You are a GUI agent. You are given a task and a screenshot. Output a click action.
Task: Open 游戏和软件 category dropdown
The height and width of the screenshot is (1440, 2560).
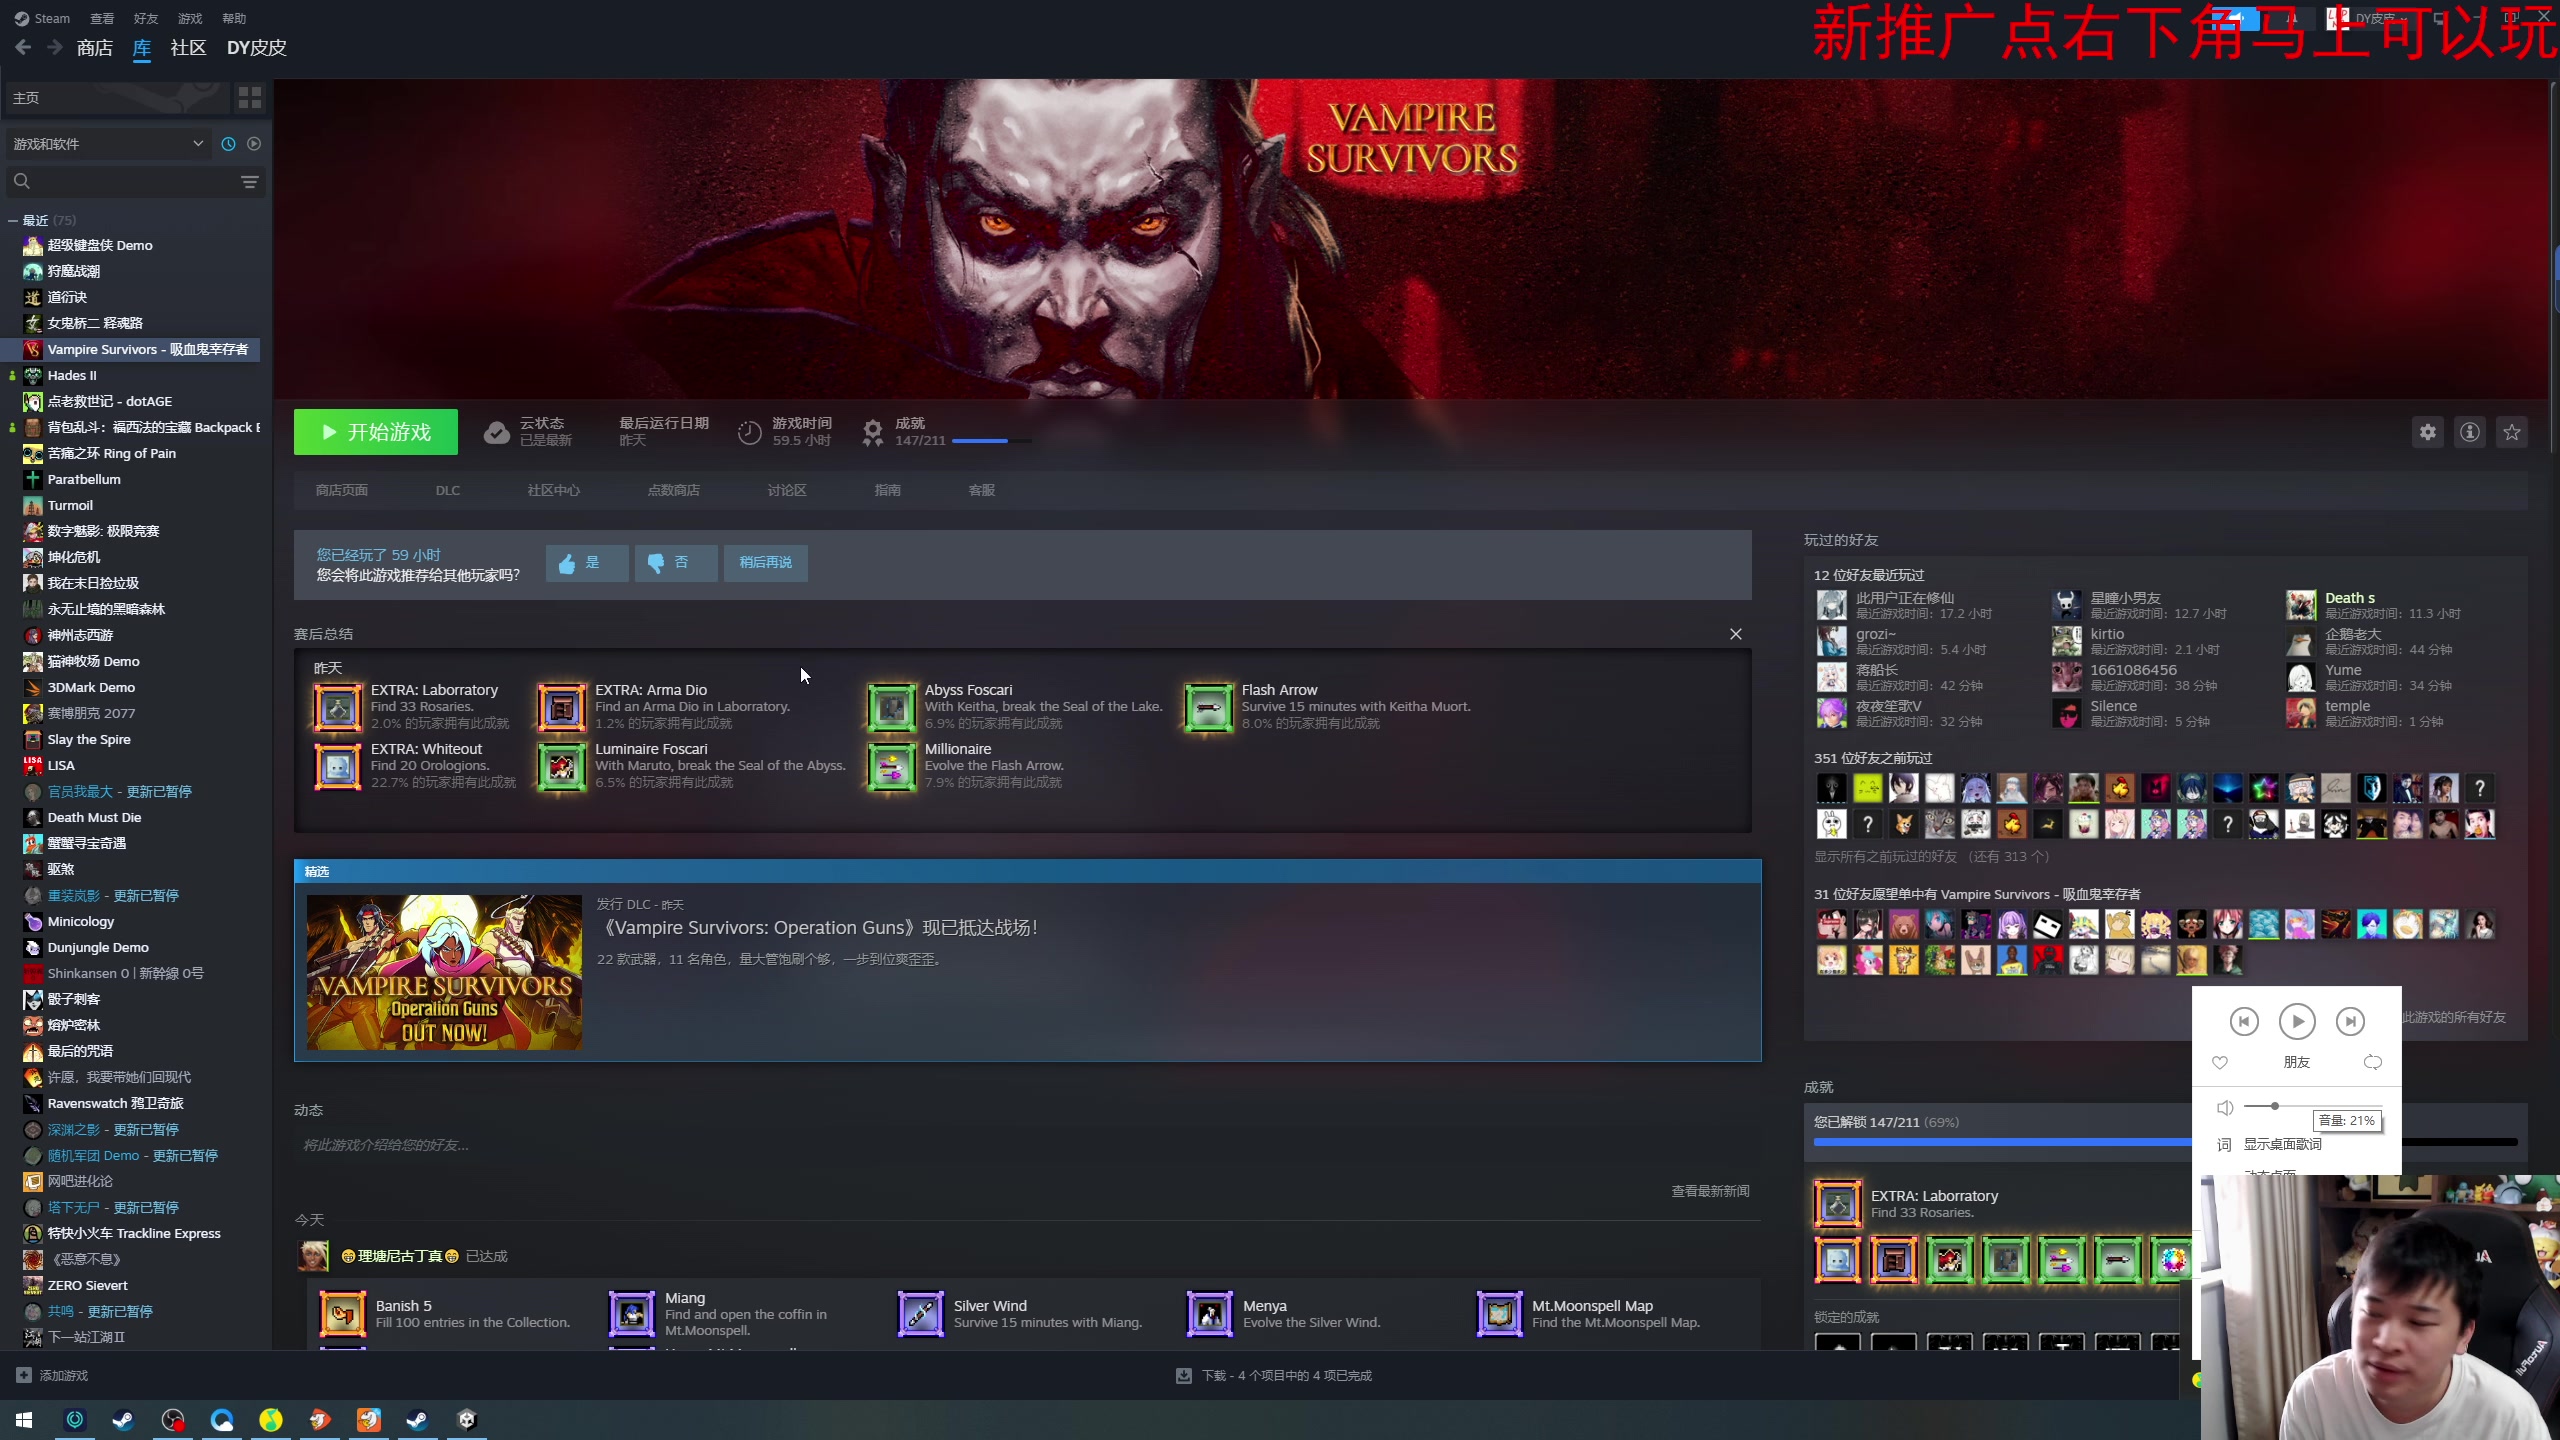click(108, 144)
